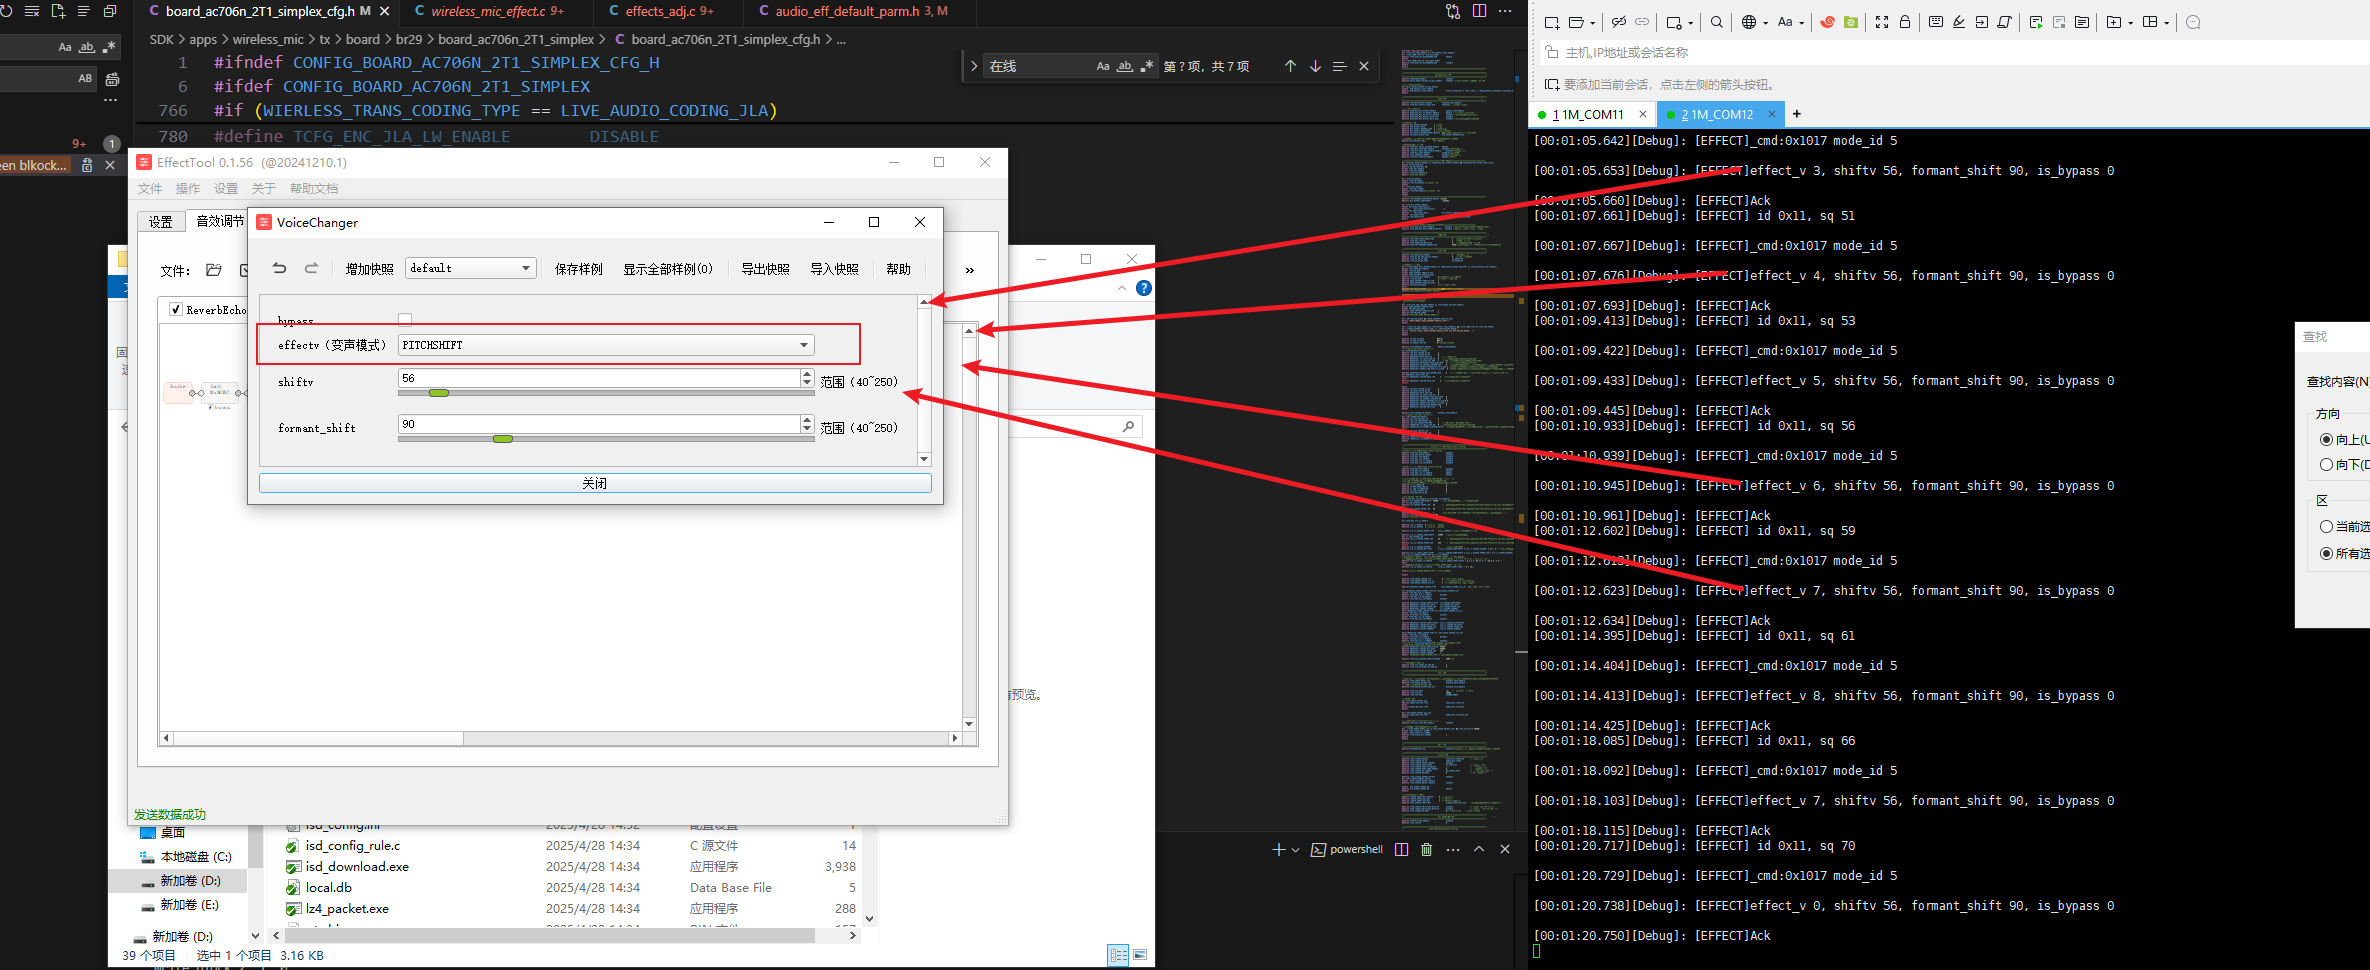Open the effectv PITCHSHIFT dropdown
This screenshot has width=2370, height=970.
(x=606, y=345)
